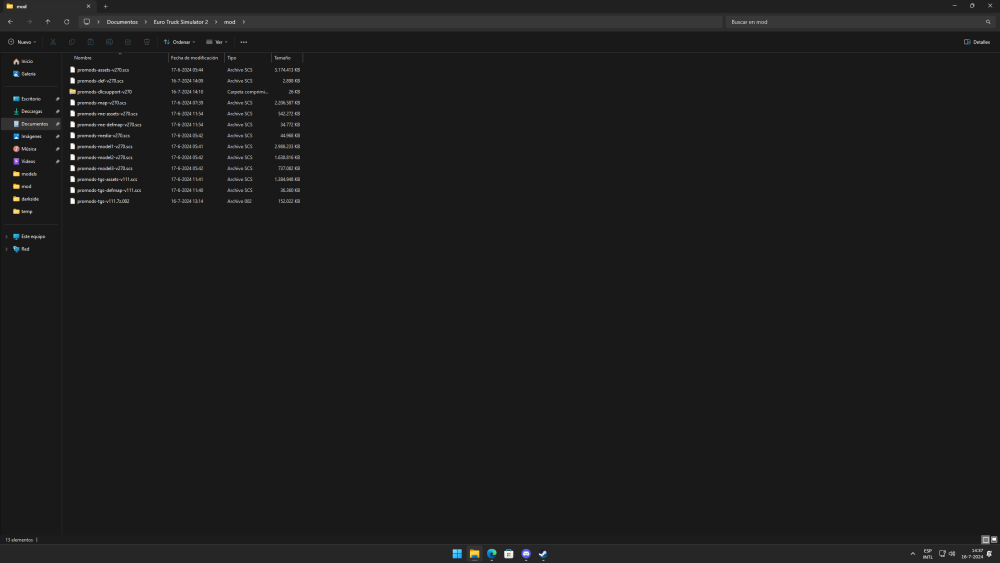The height and width of the screenshot is (563, 1000).
Task: Open the Ver view dropdown
Action: pos(216,42)
